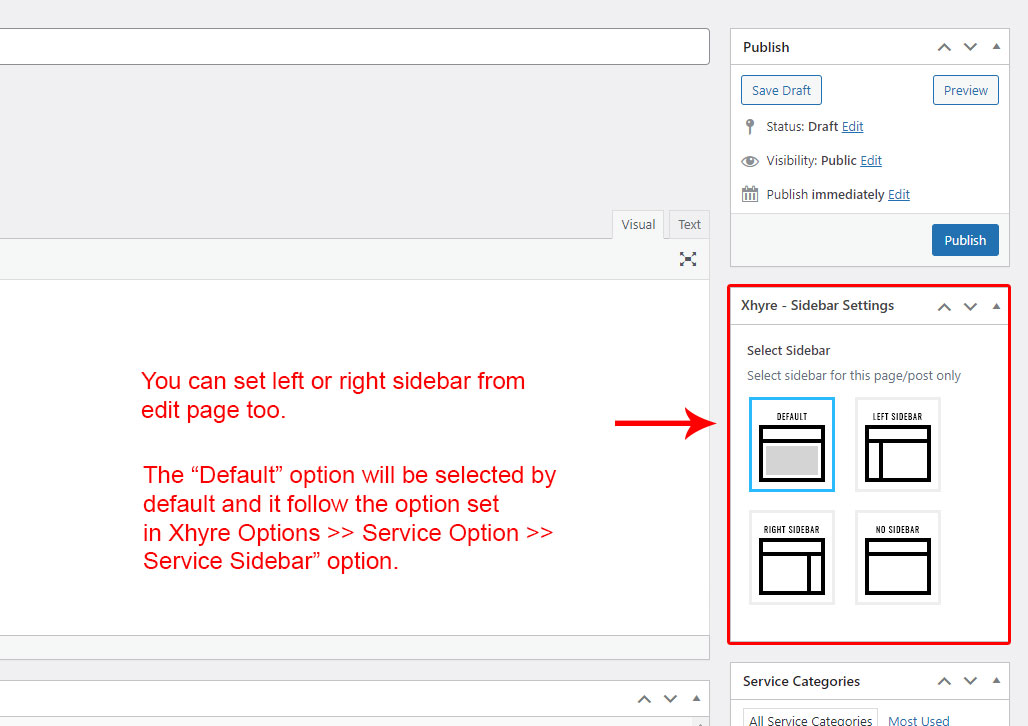
Task: Move Publish panel down arrow
Action: (x=970, y=47)
